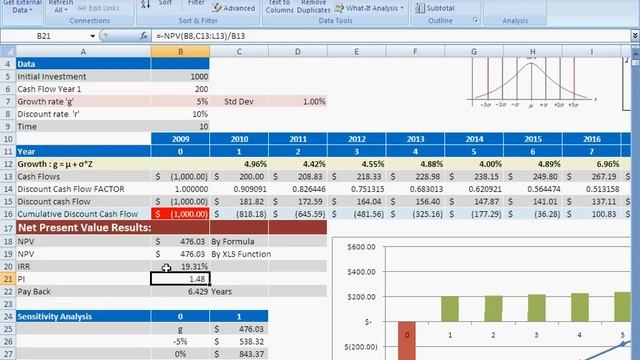Select row 21 header
Viewport: 640px width, 360px height.
[x=8, y=279]
